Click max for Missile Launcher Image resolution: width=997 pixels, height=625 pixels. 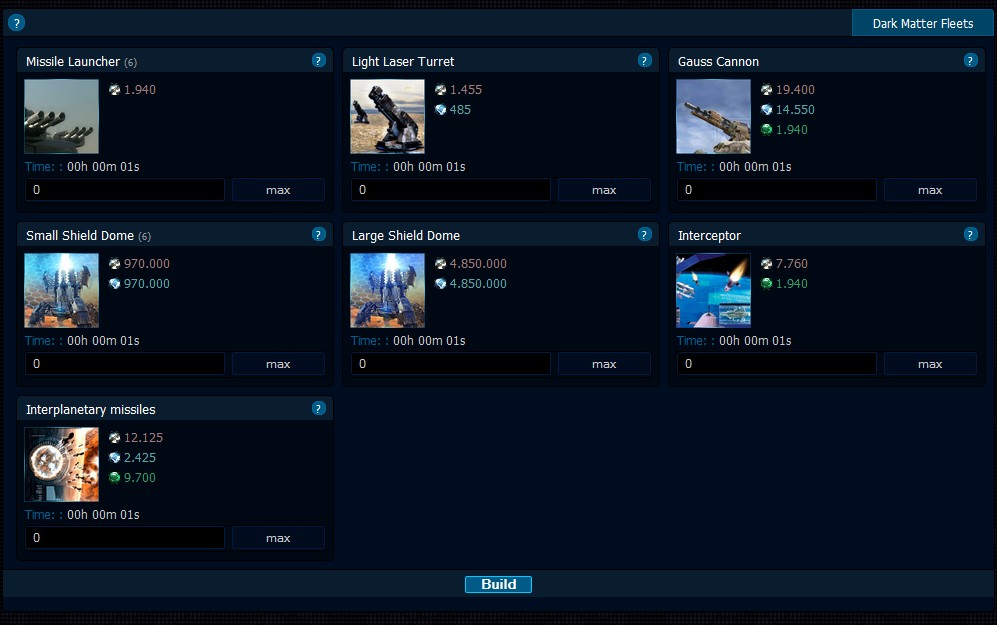click(278, 190)
